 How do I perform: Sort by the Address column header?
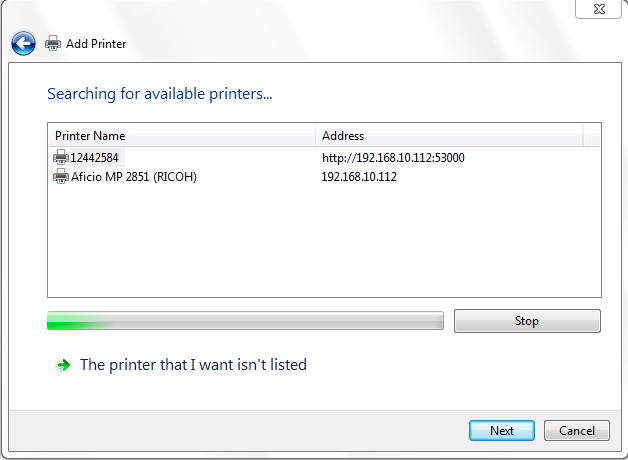(x=448, y=135)
